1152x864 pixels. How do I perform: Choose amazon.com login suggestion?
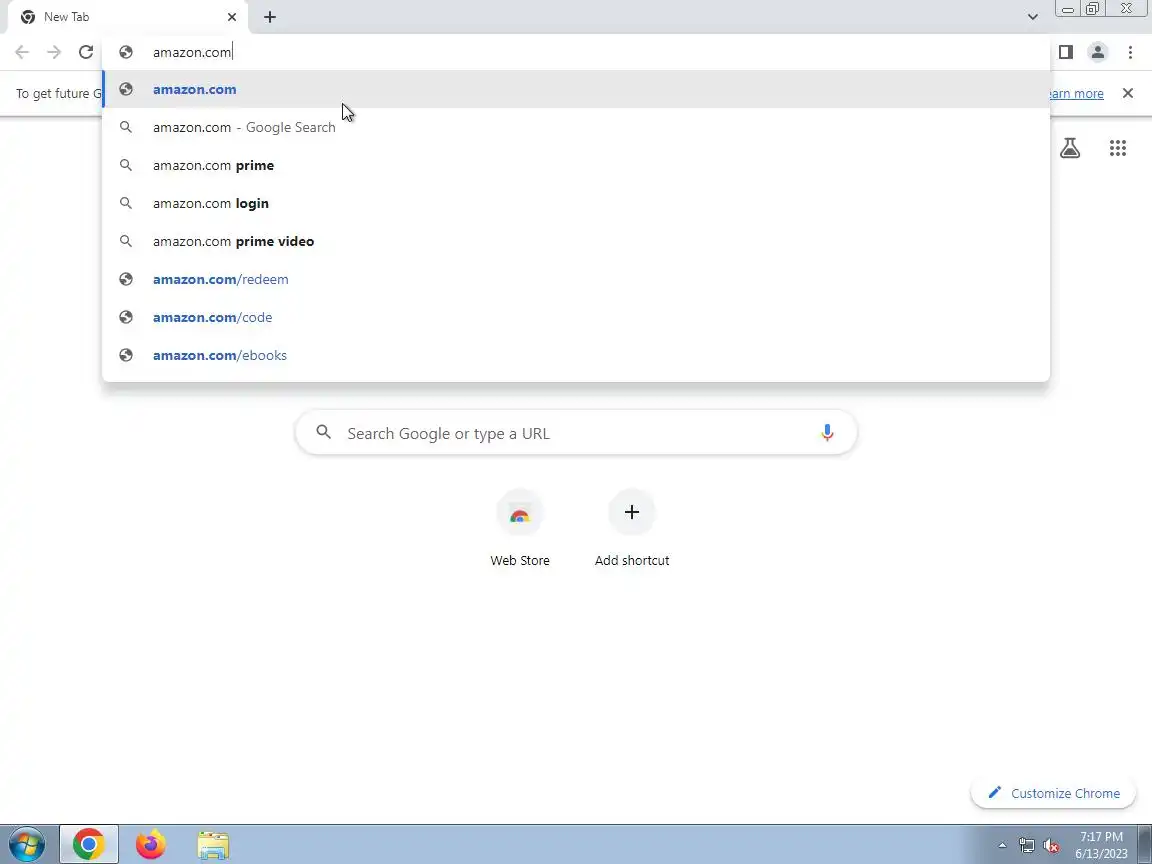click(x=576, y=204)
